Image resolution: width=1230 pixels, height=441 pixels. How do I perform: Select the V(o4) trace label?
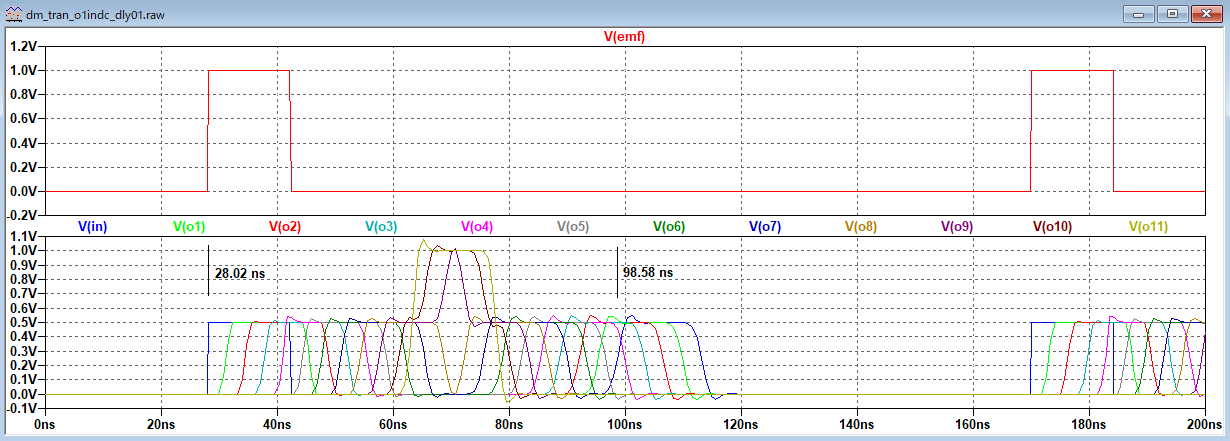pyautogui.click(x=477, y=227)
